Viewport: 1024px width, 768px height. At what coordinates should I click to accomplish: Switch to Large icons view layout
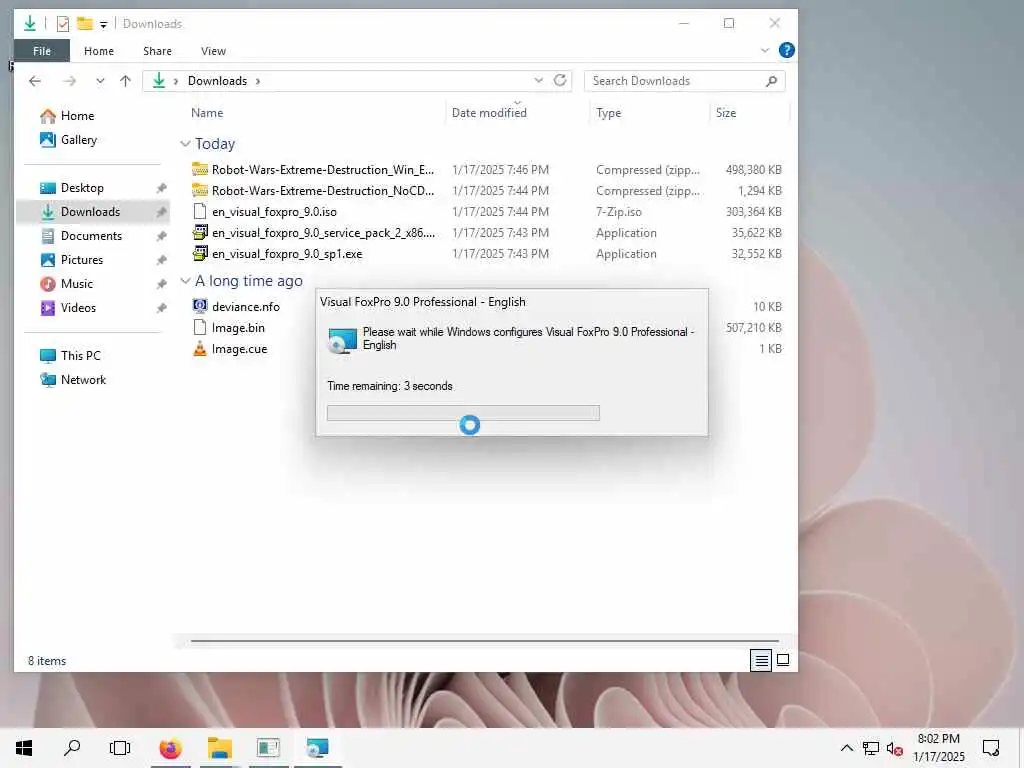pos(783,660)
